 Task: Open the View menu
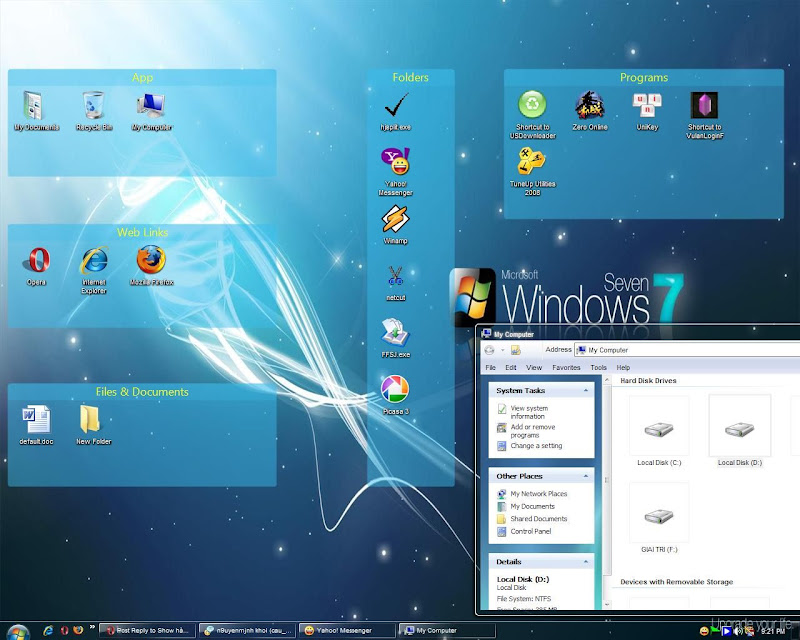pyautogui.click(x=534, y=367)
